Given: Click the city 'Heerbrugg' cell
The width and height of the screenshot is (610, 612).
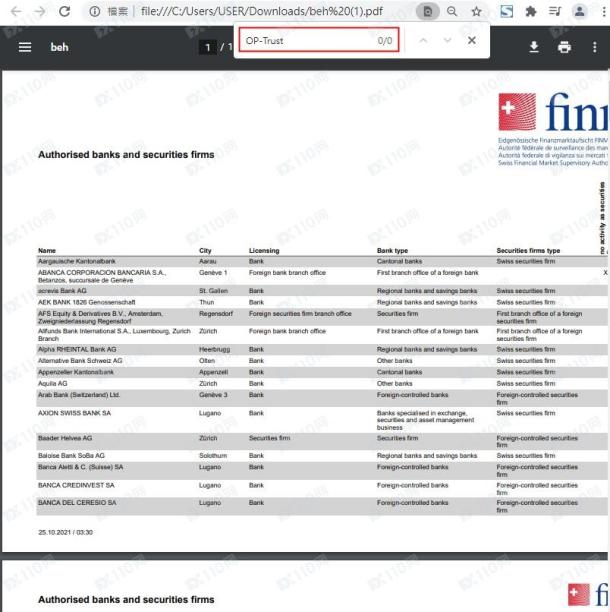Looking at the screenshot, I should point(214,349).
